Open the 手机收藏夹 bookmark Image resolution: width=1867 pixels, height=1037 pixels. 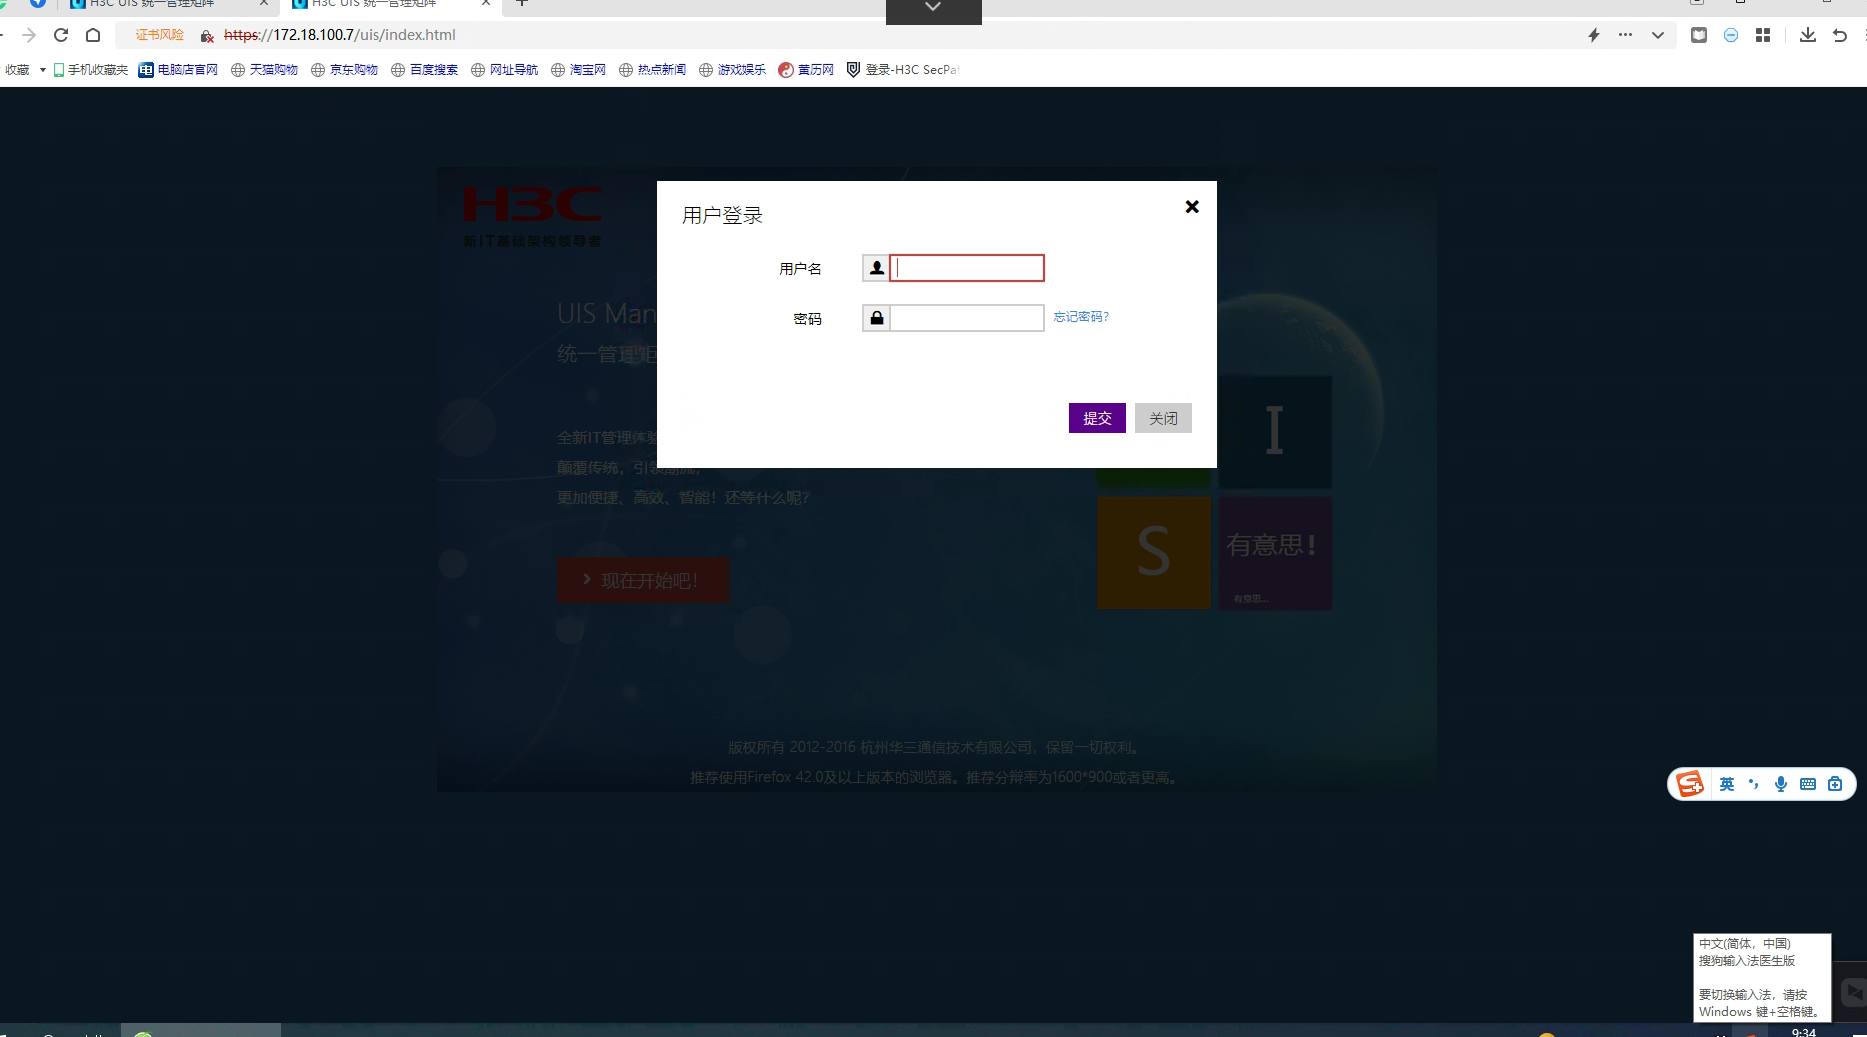click(91, 70)
